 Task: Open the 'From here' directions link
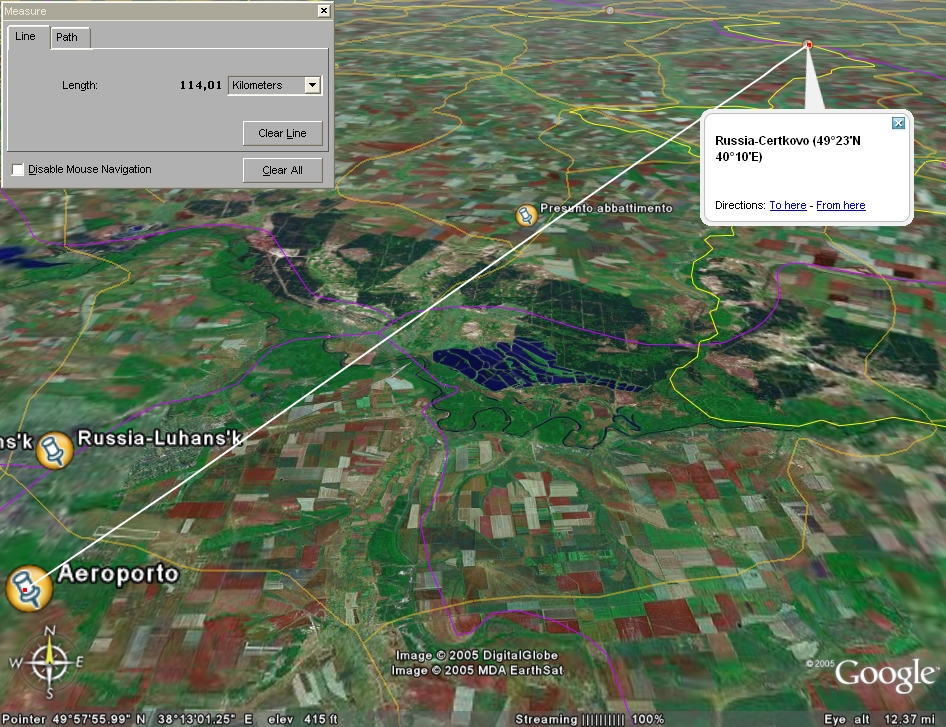tap(840, 205)
